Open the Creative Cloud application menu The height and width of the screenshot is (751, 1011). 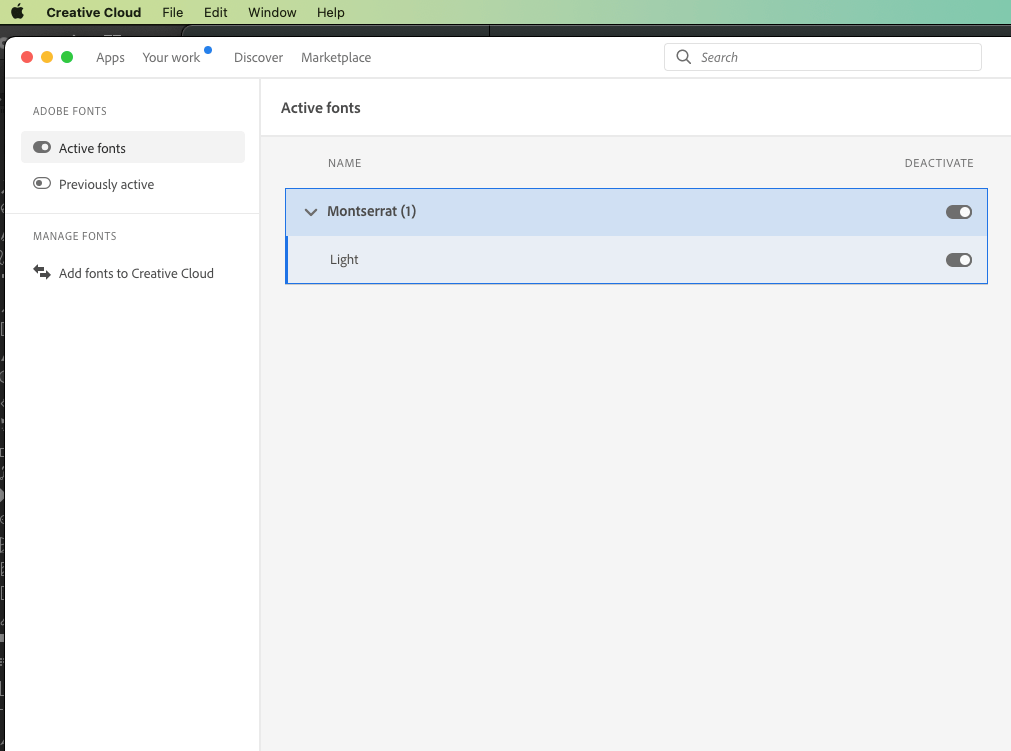click(93, 12)
